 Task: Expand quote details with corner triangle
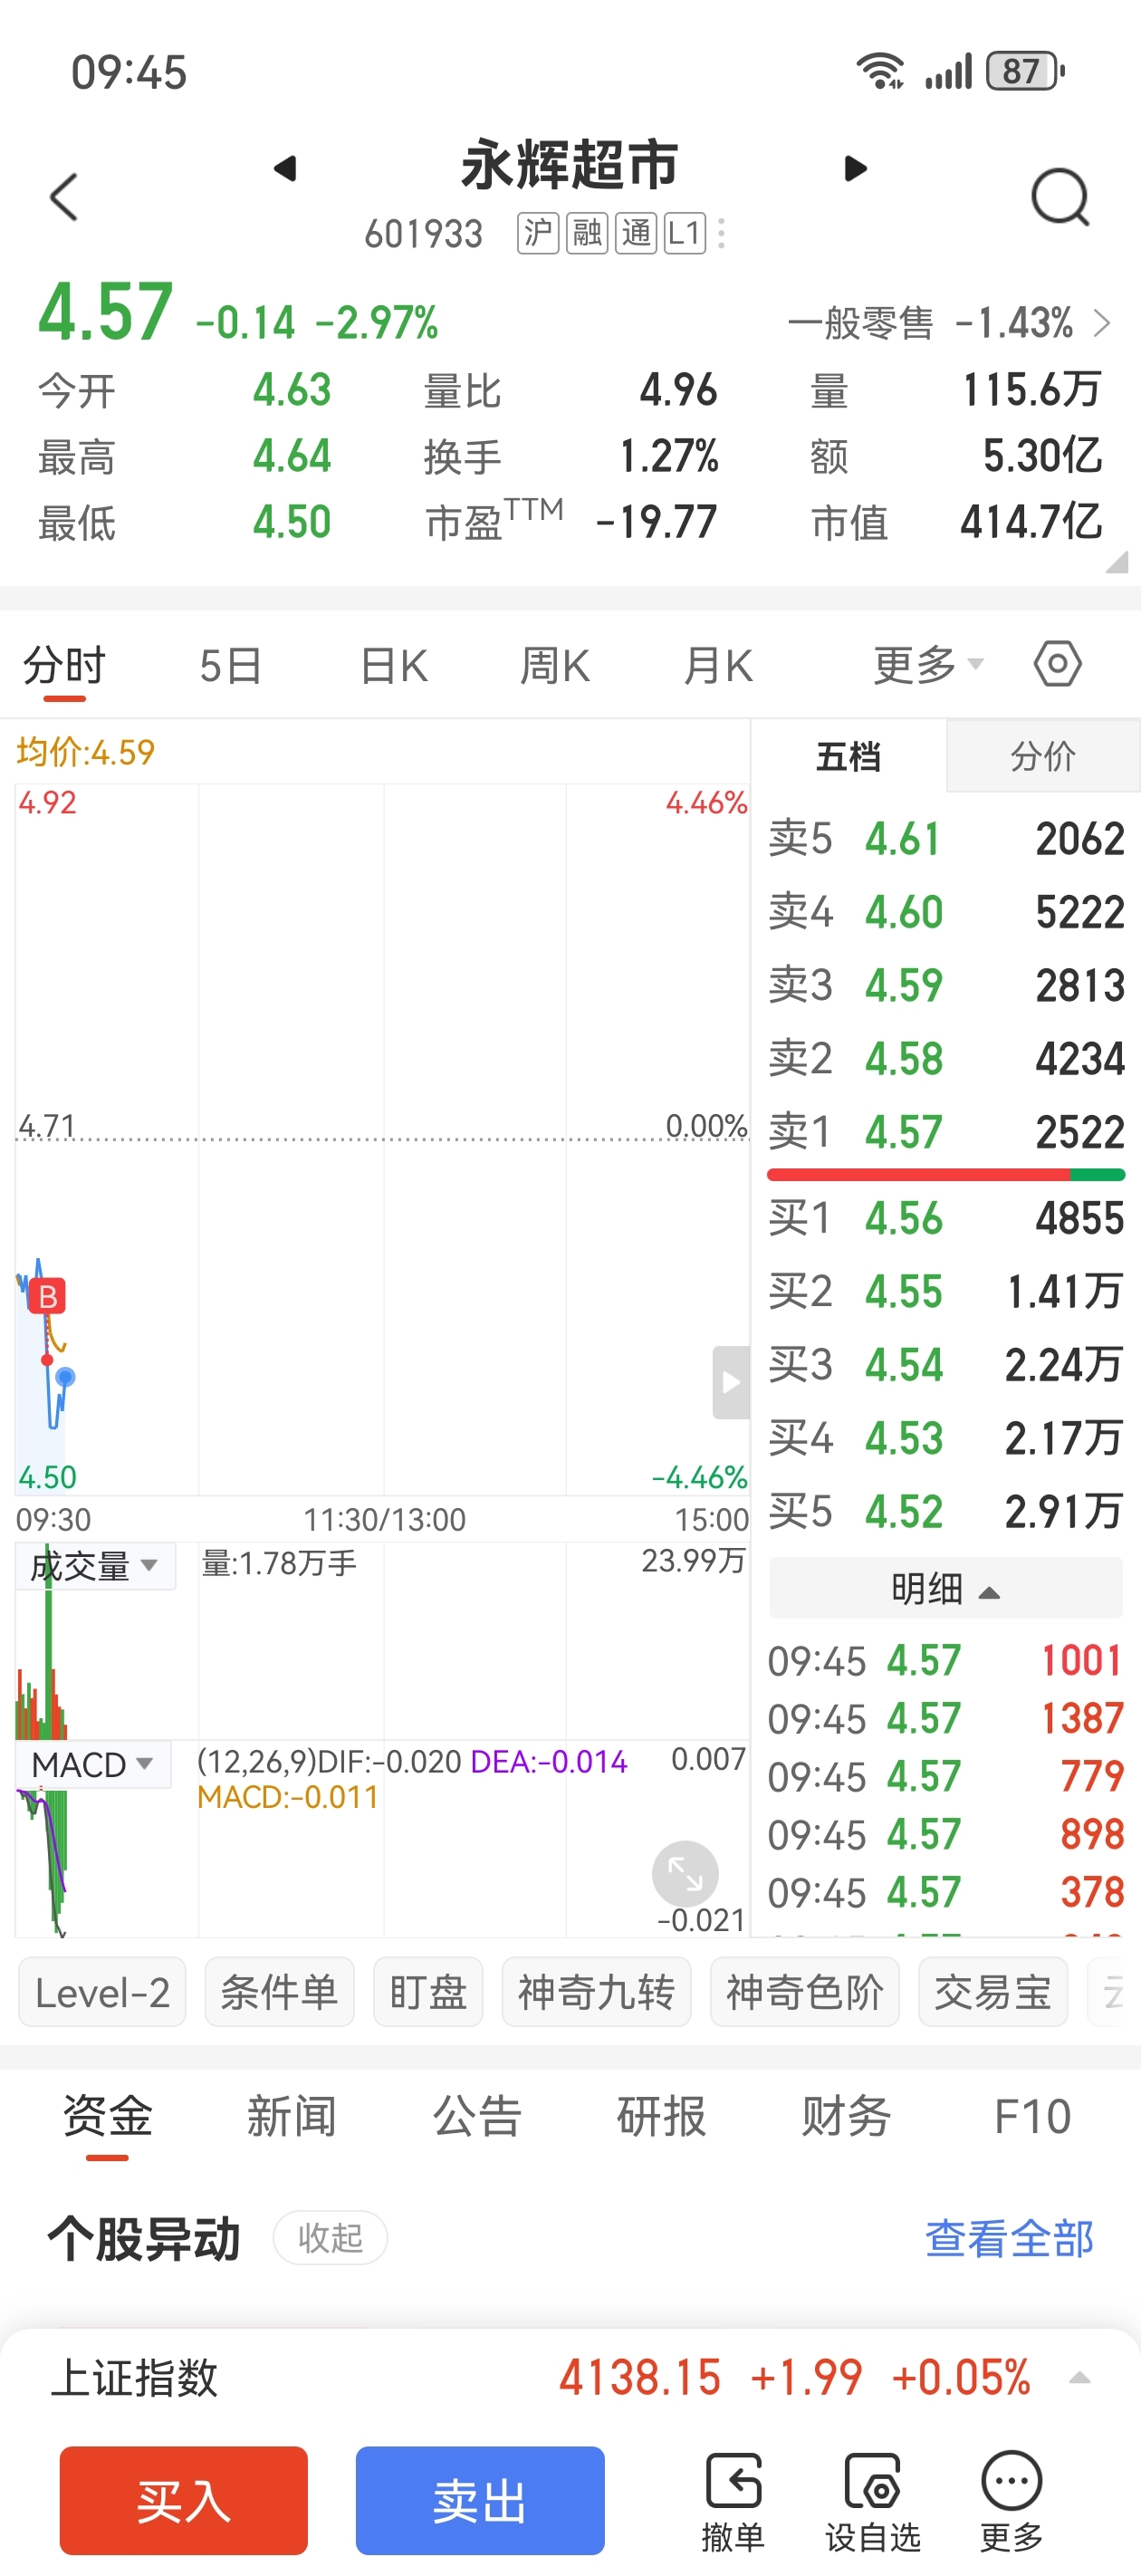coord(1117,562)
